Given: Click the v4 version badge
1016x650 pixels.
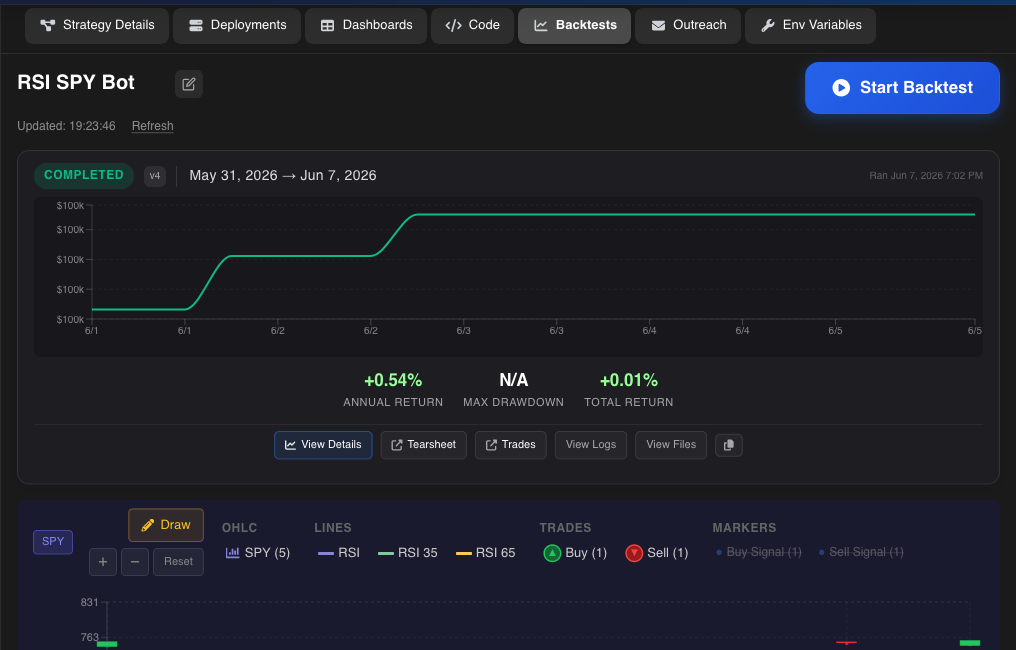Looking at the screenshot, I should point(155,176).
